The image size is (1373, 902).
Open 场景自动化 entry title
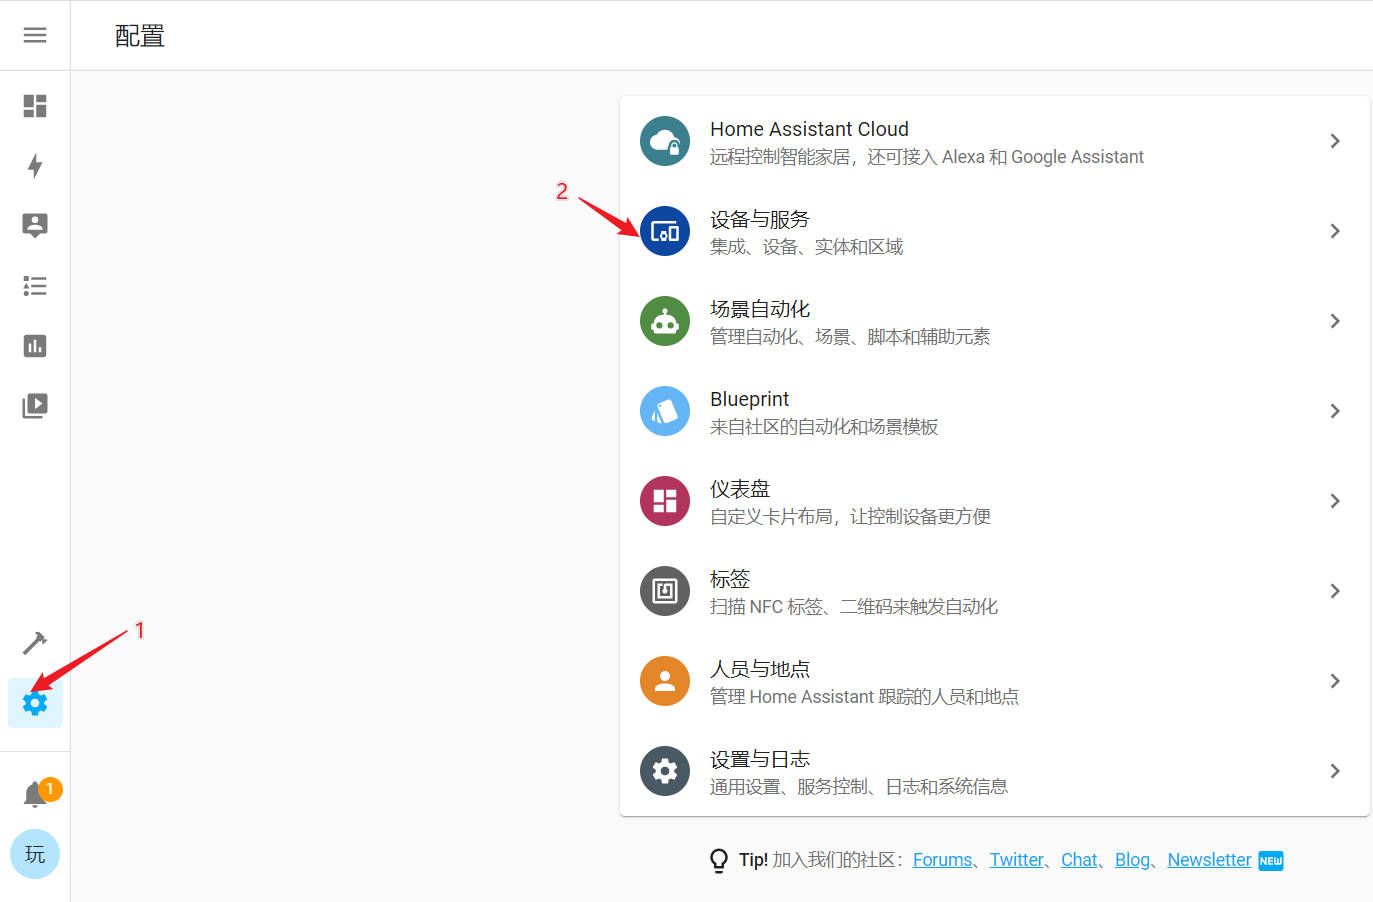760,309
